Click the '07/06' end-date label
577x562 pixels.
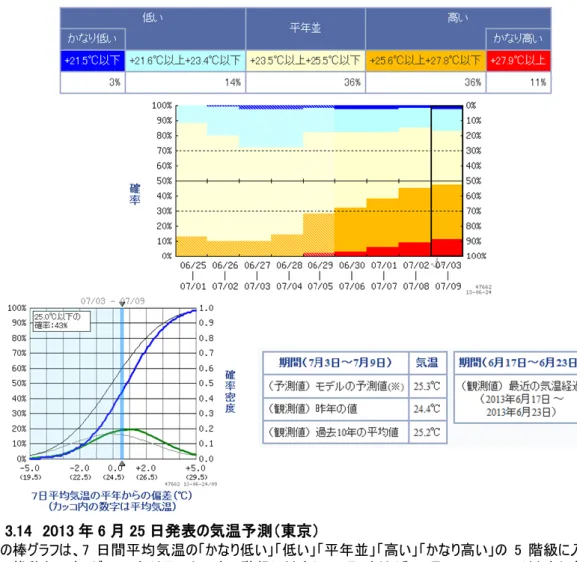[352, 286]
